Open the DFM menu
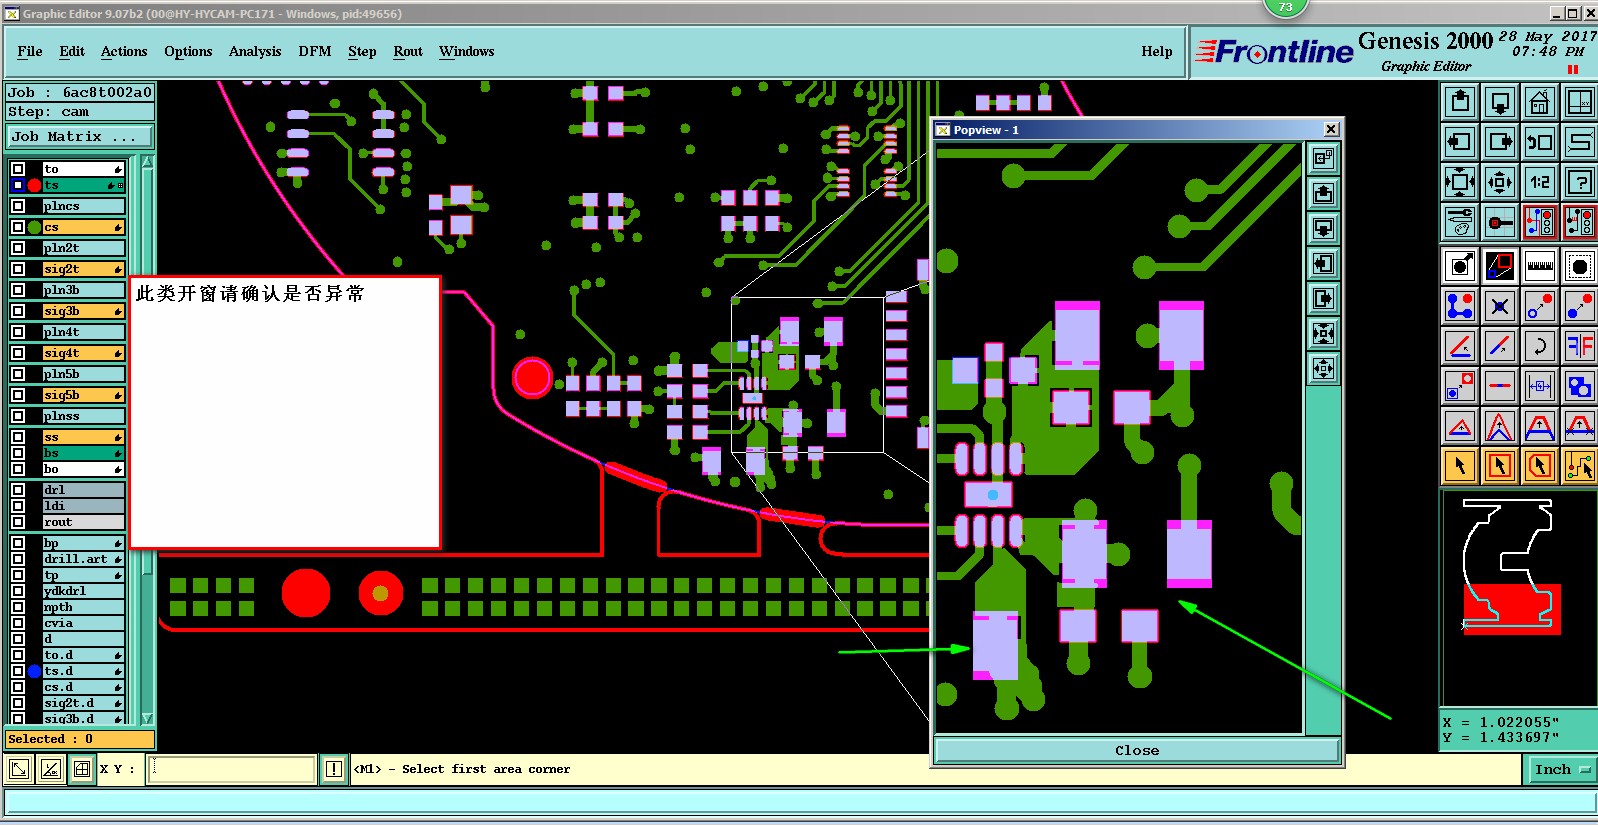Screen dimensions: 1598x826 coord(315,51)
